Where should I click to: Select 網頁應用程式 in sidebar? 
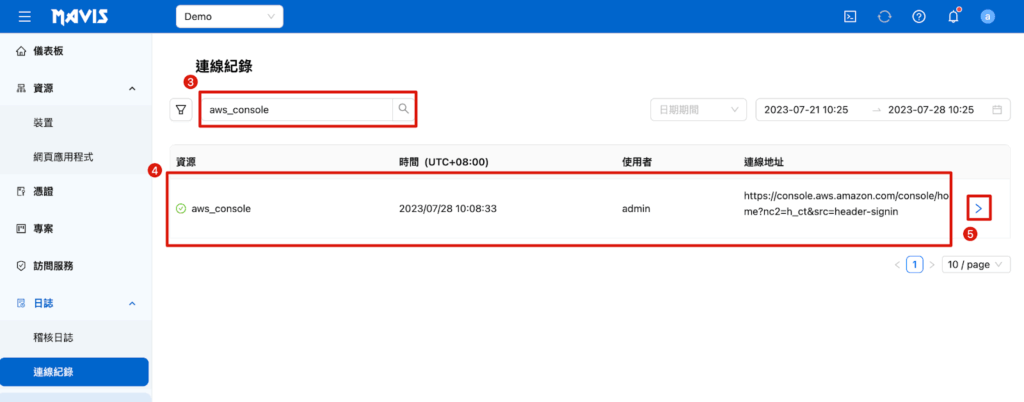[63, 157]
